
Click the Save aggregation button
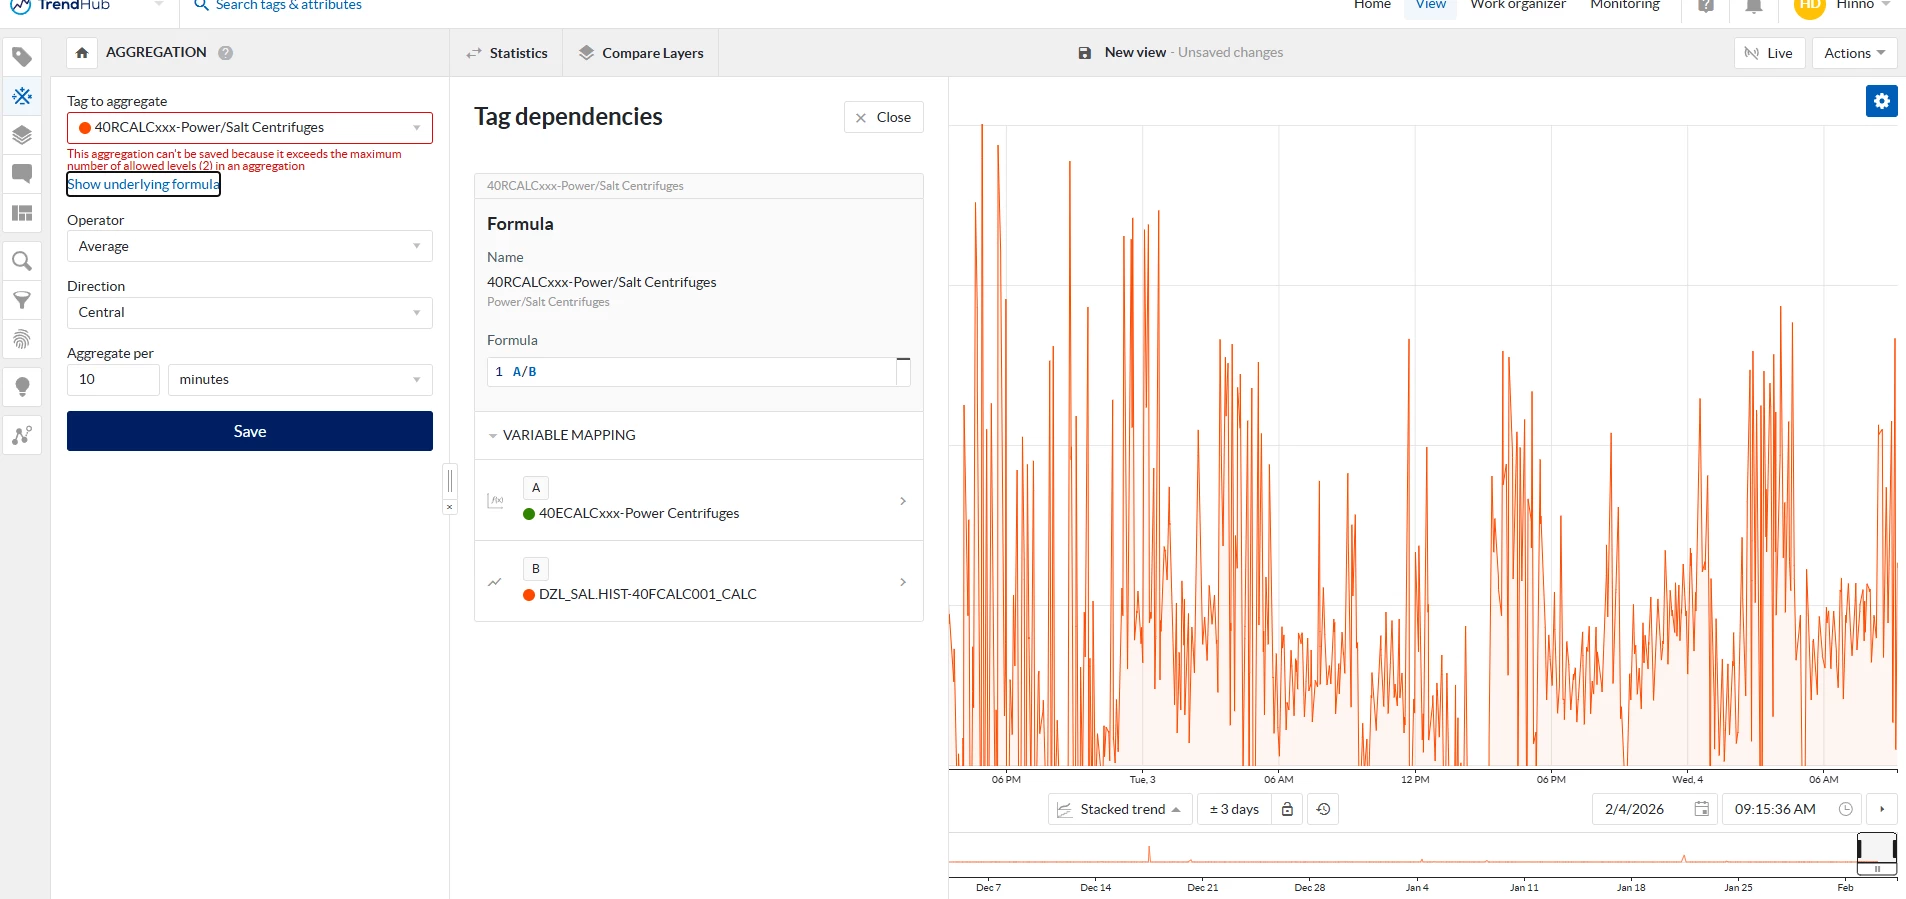click(x=250, y=431)
